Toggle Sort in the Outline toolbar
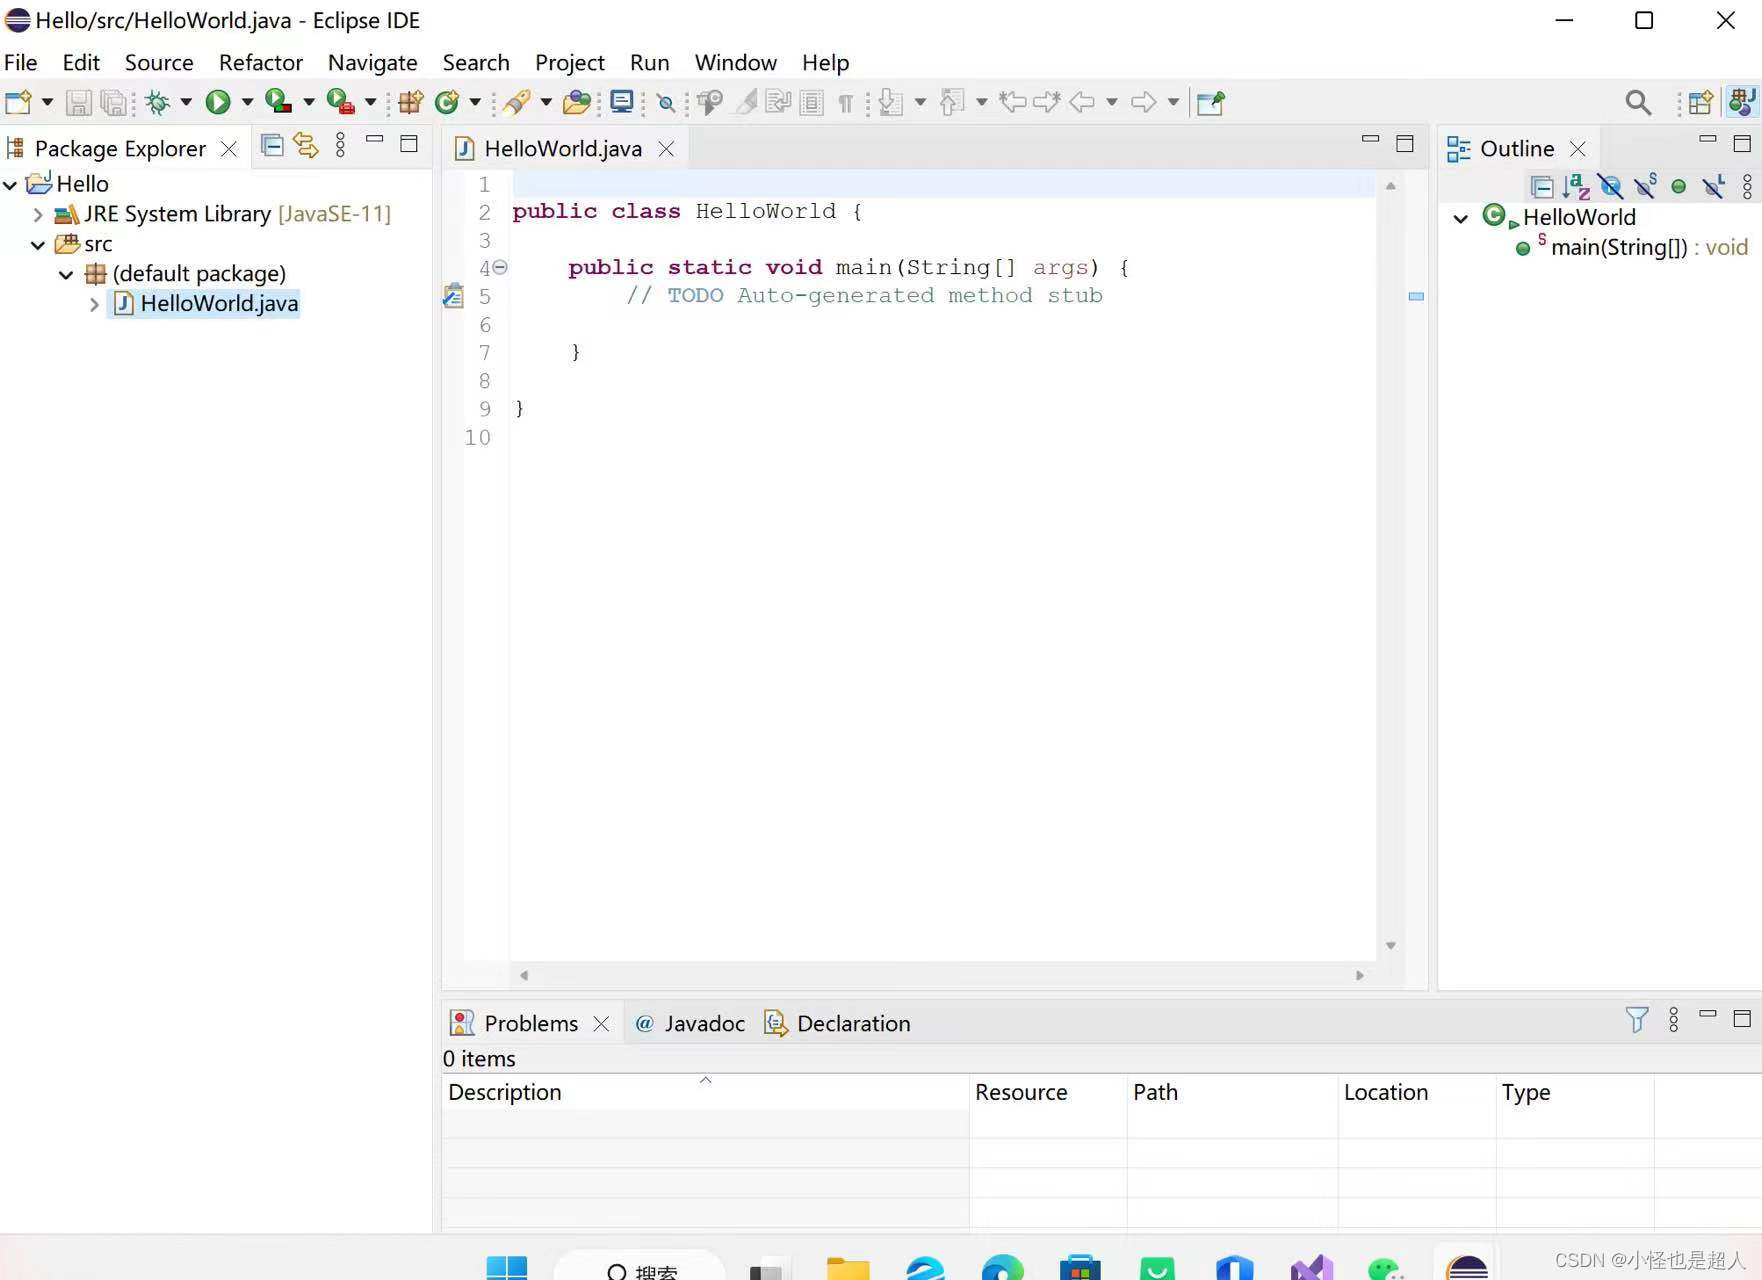1762x1280 pixels. pyautogui.click(x=1575, y=186)
